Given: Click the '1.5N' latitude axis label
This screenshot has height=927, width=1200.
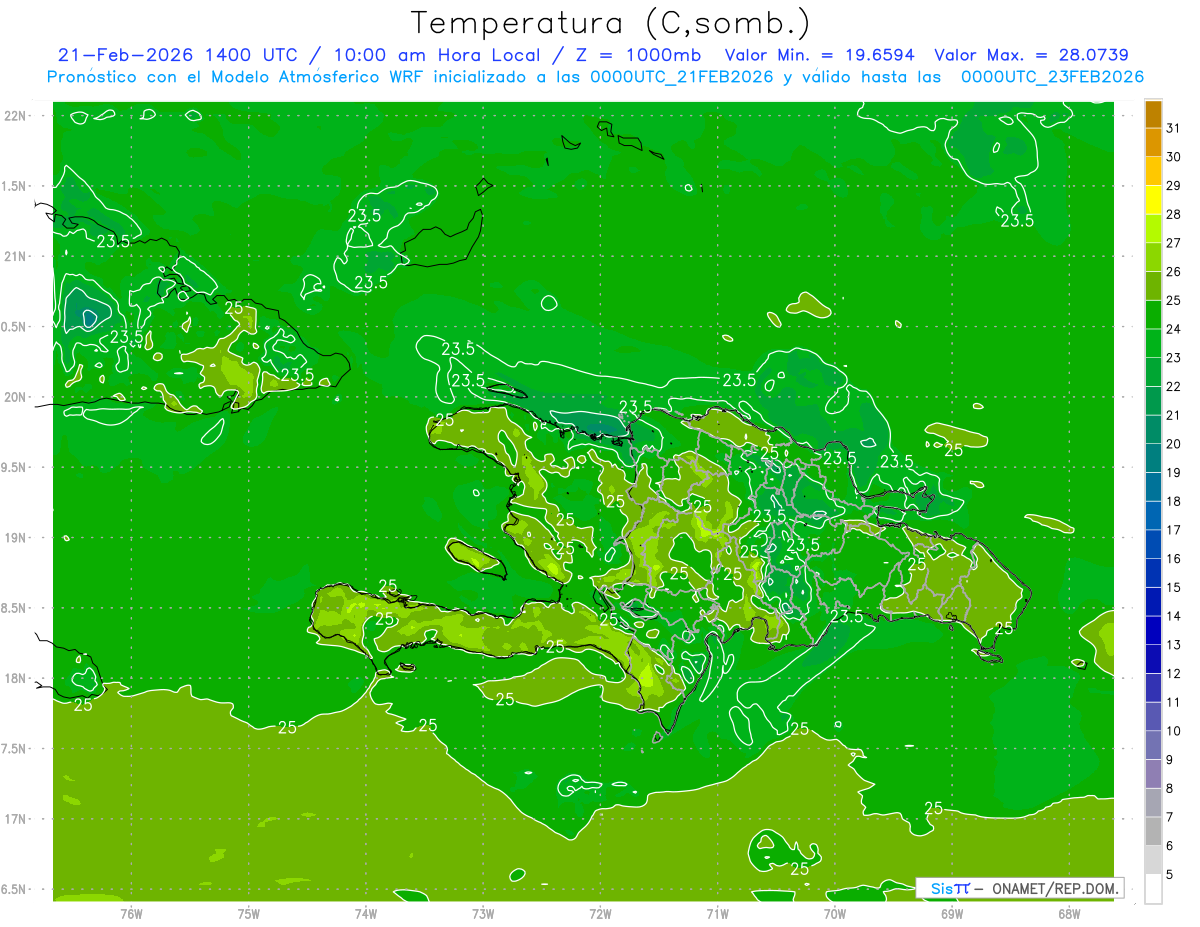Looking at the screenshot, I should tap(14, 186).
